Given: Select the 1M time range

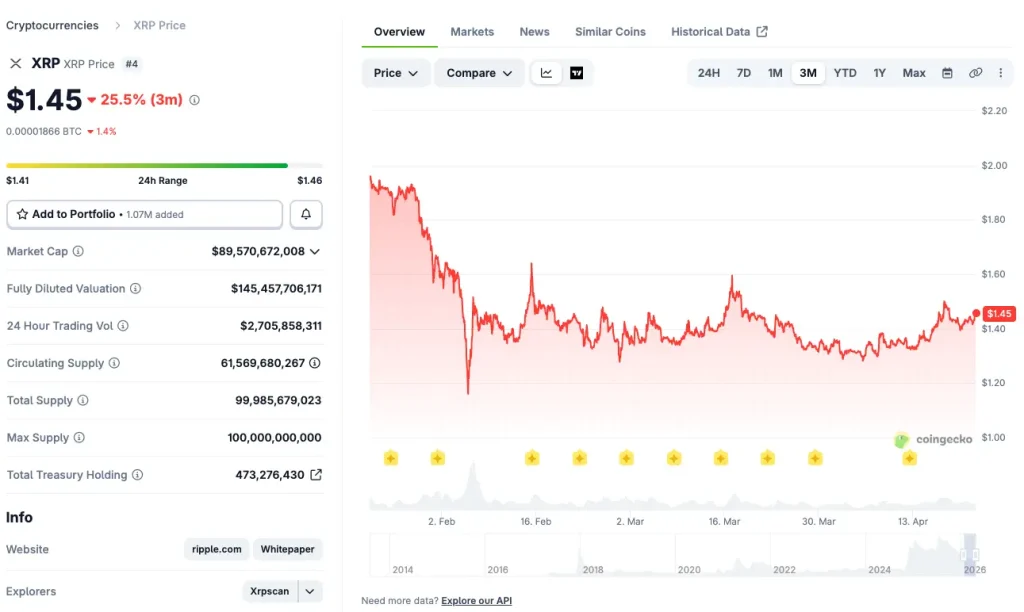Looking at the screenshot, I should click(x=775, y=73).
